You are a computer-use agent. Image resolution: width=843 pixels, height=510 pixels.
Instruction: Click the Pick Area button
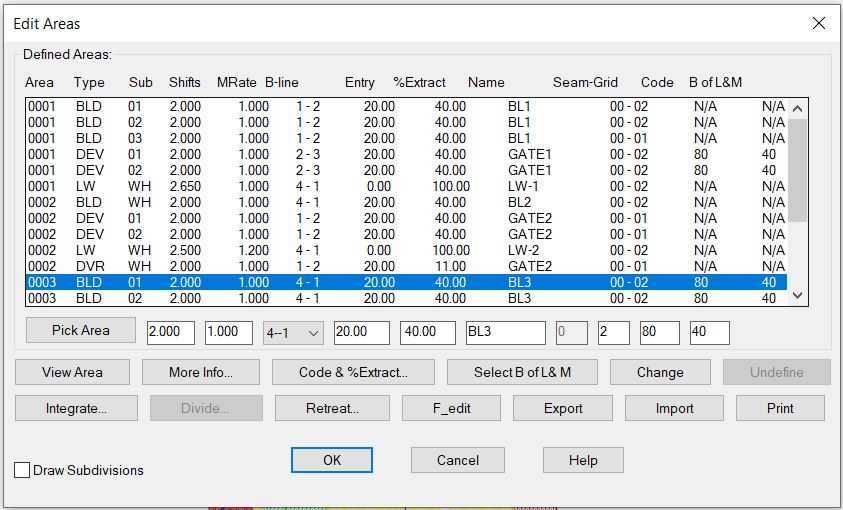(x=81, y=330)
